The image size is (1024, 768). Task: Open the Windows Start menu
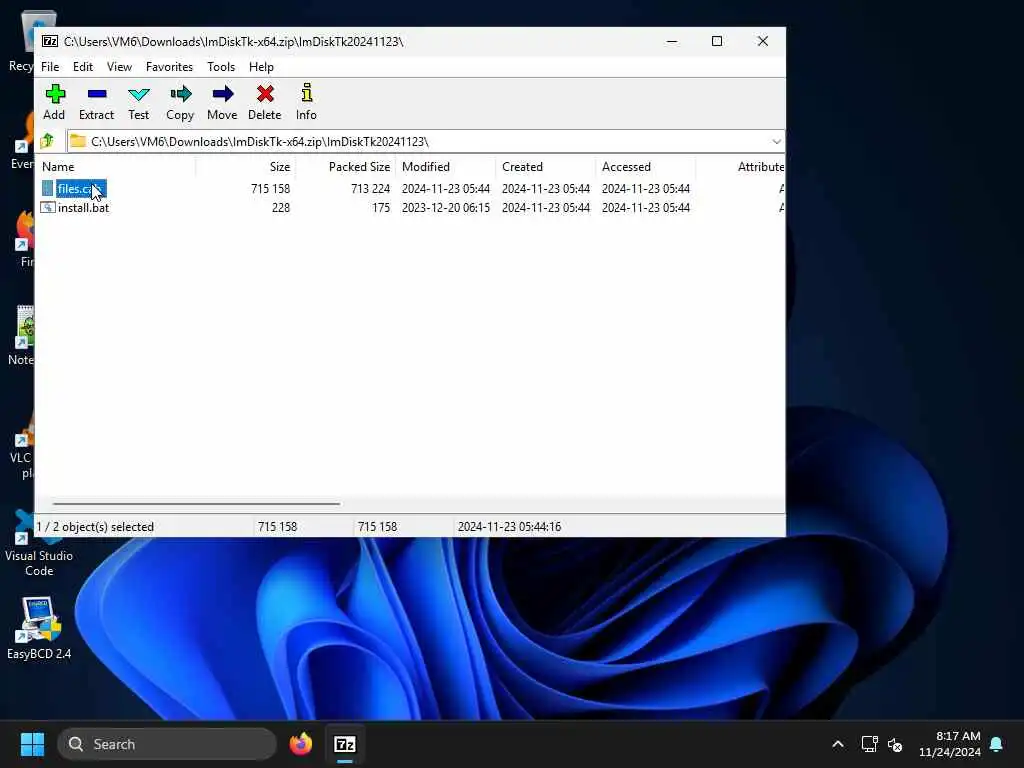(33, 744)
